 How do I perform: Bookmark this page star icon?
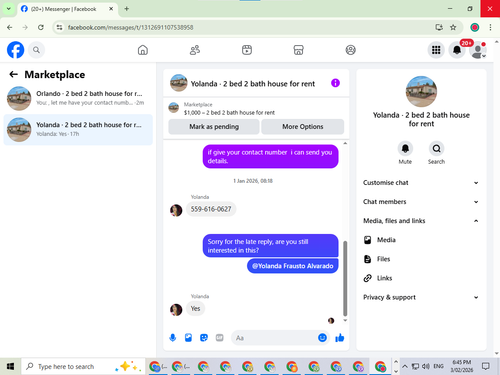453,27
